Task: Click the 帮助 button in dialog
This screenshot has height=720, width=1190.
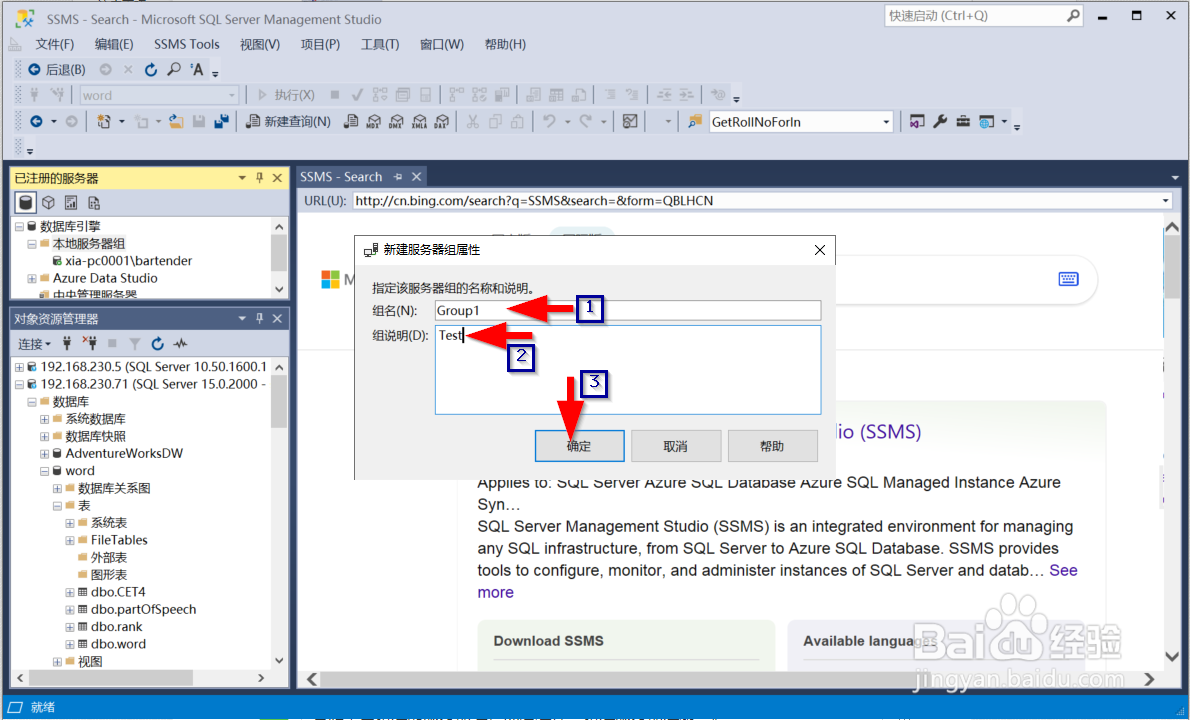Action: pyautogui.click(x=772, y=446)
